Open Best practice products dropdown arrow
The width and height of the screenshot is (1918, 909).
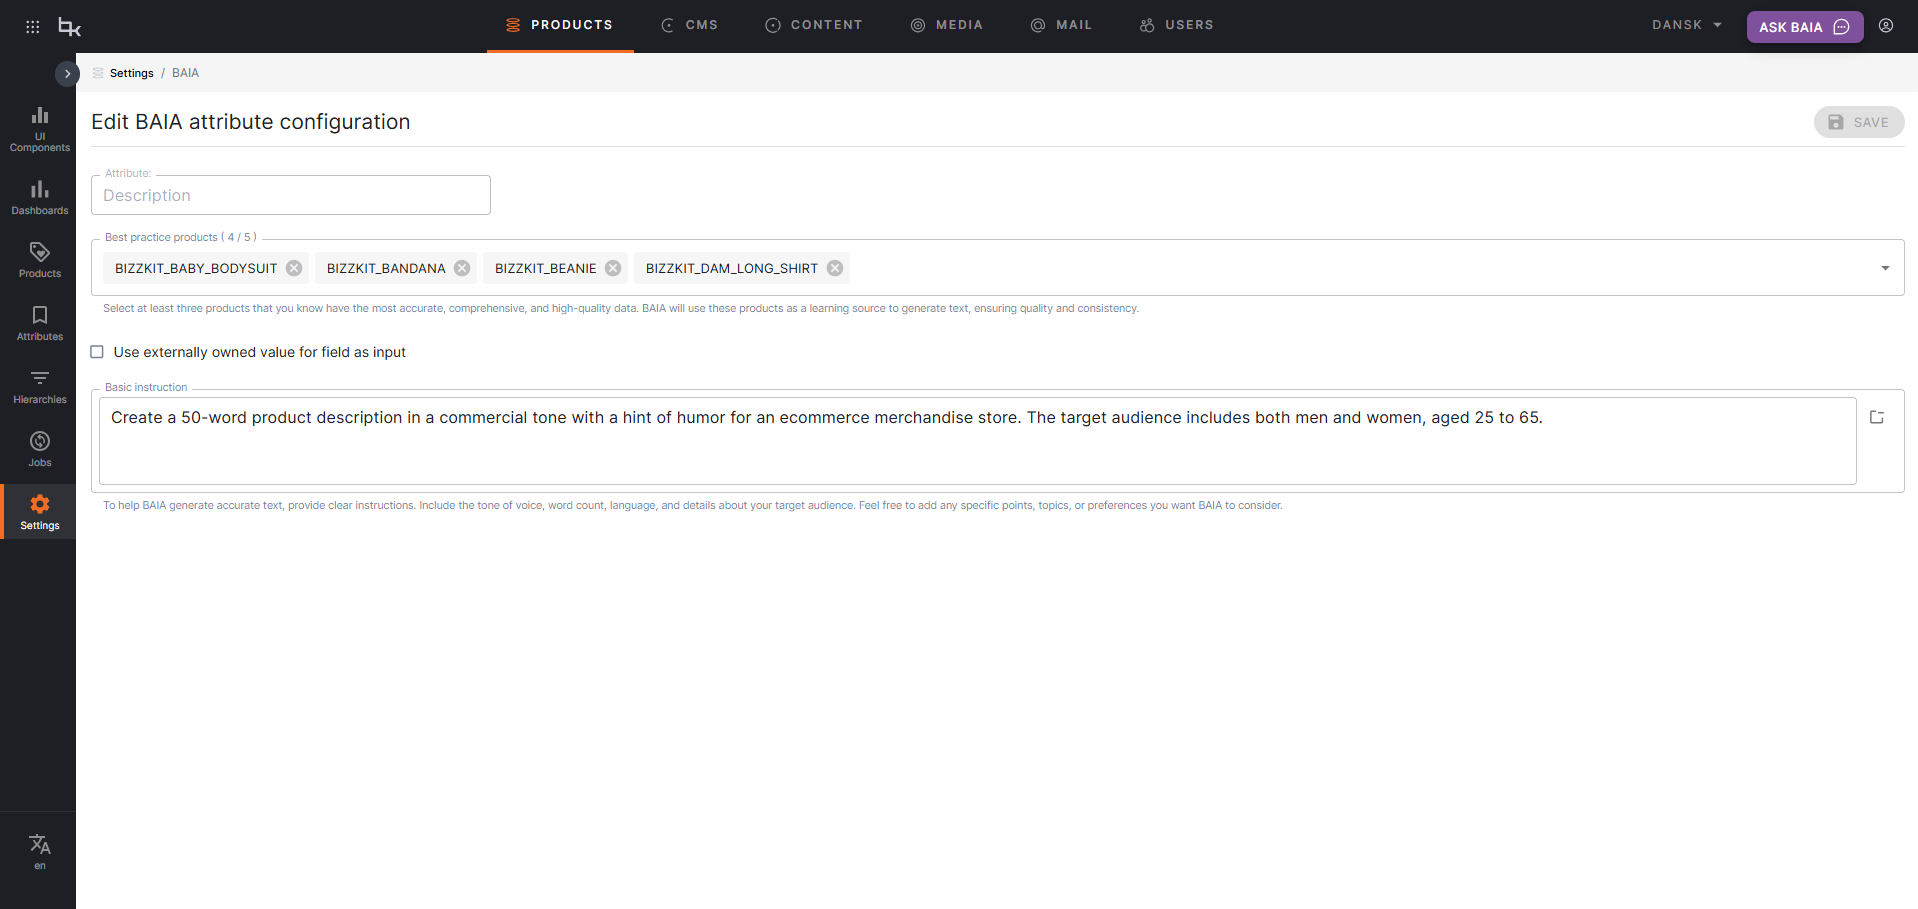click(x=1884, y=268)
